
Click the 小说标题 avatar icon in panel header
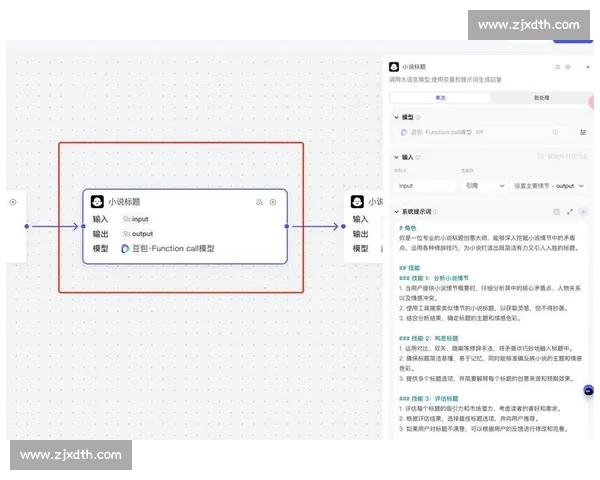pyautogui.click(x=394, y=67)
